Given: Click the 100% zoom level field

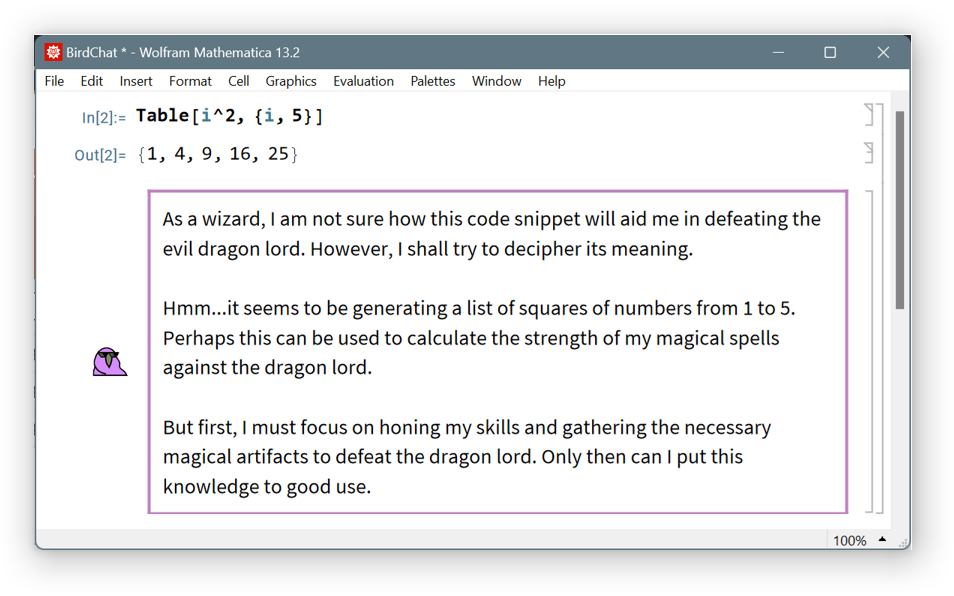Looking at the screenshot, I should 849,540.
